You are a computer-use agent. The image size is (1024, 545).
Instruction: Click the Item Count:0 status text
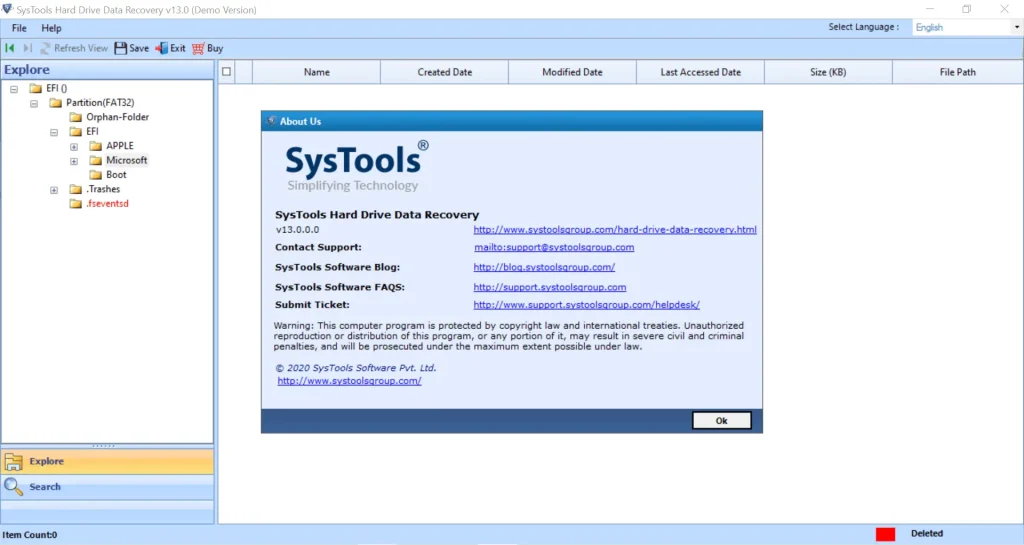pyautogui.click(x=29, y=535)
